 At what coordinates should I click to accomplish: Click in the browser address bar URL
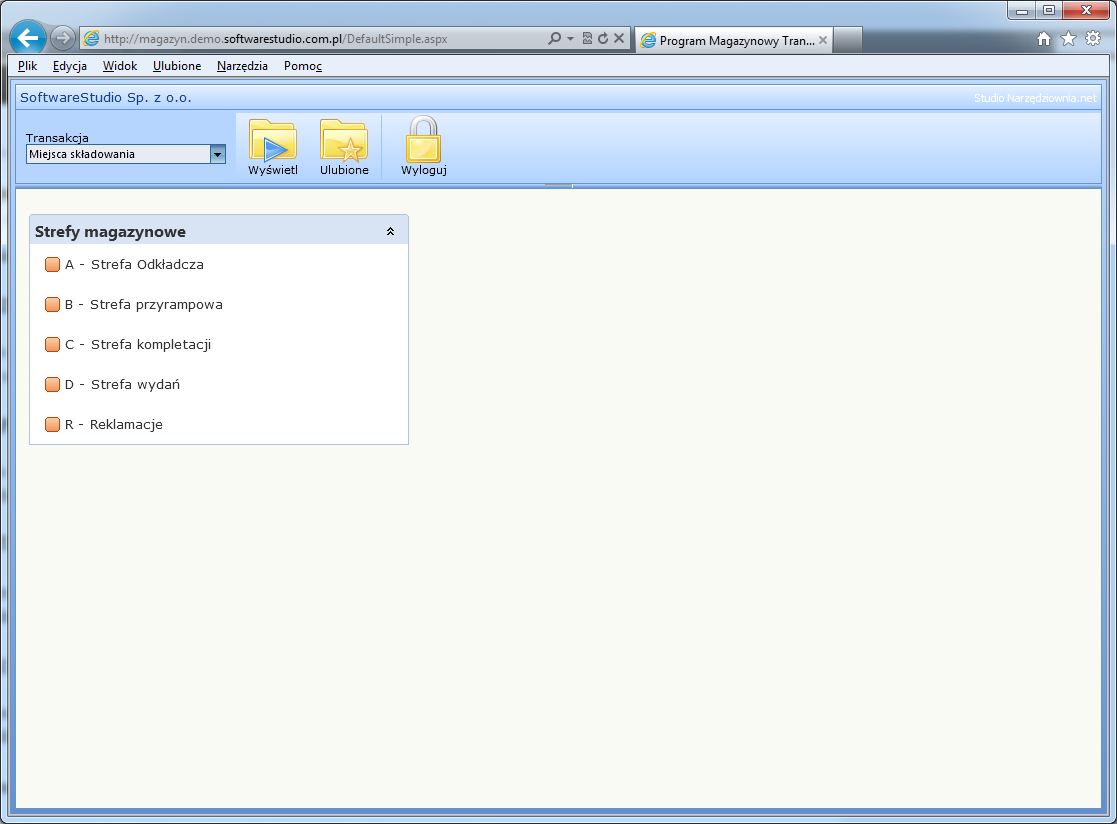coord(300,39)
